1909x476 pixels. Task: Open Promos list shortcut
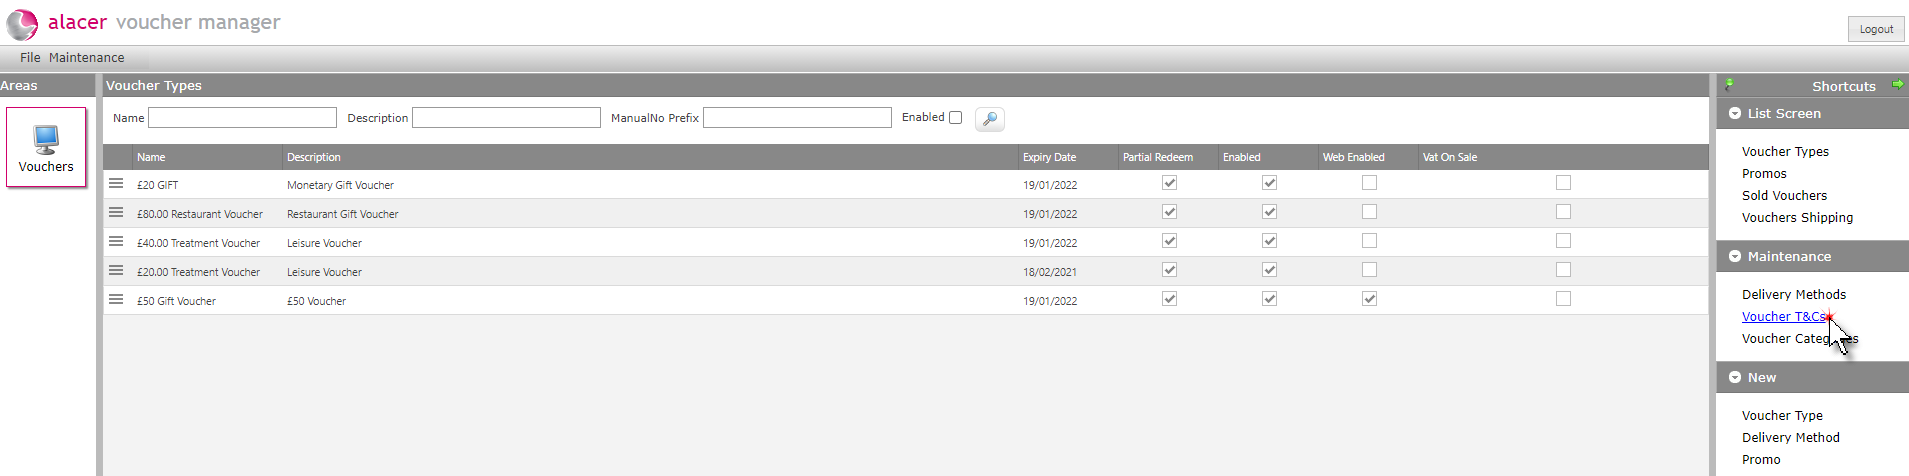coord(1764,174)
